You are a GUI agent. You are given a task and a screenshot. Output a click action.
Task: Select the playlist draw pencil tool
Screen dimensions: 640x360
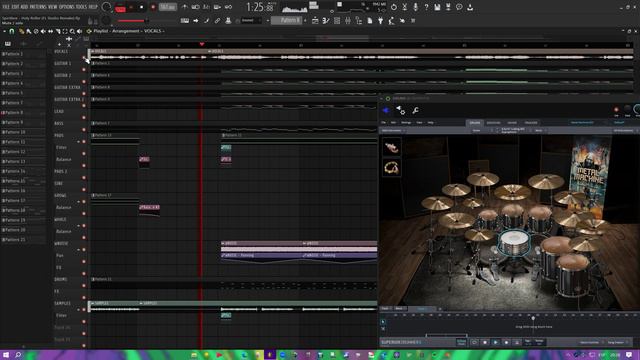pos(21,31)
